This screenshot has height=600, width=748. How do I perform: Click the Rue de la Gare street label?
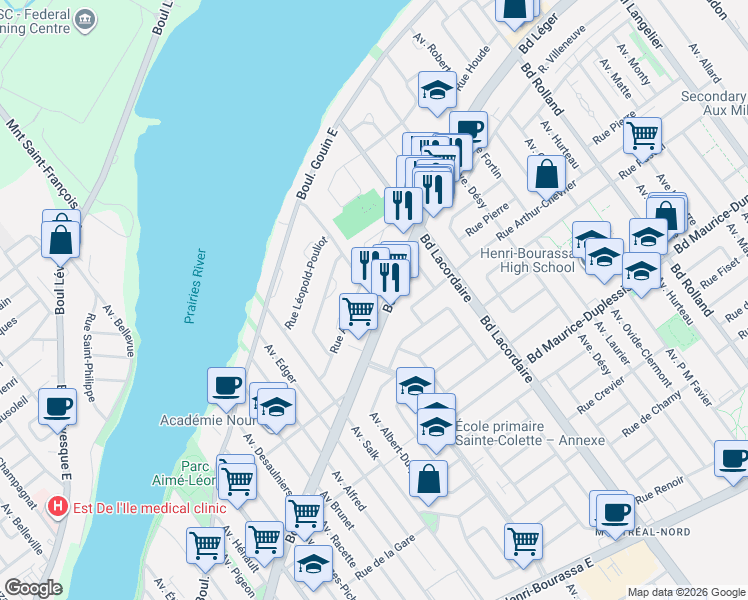click(x=385, y=557)
